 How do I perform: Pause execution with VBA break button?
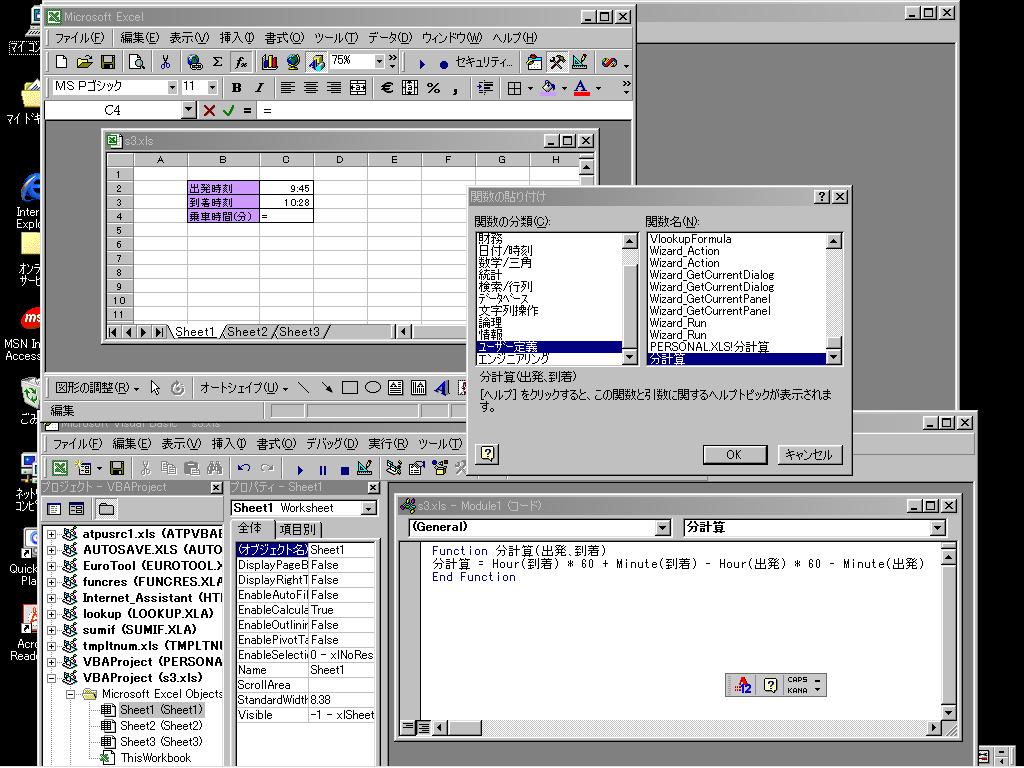pos(323,469)
